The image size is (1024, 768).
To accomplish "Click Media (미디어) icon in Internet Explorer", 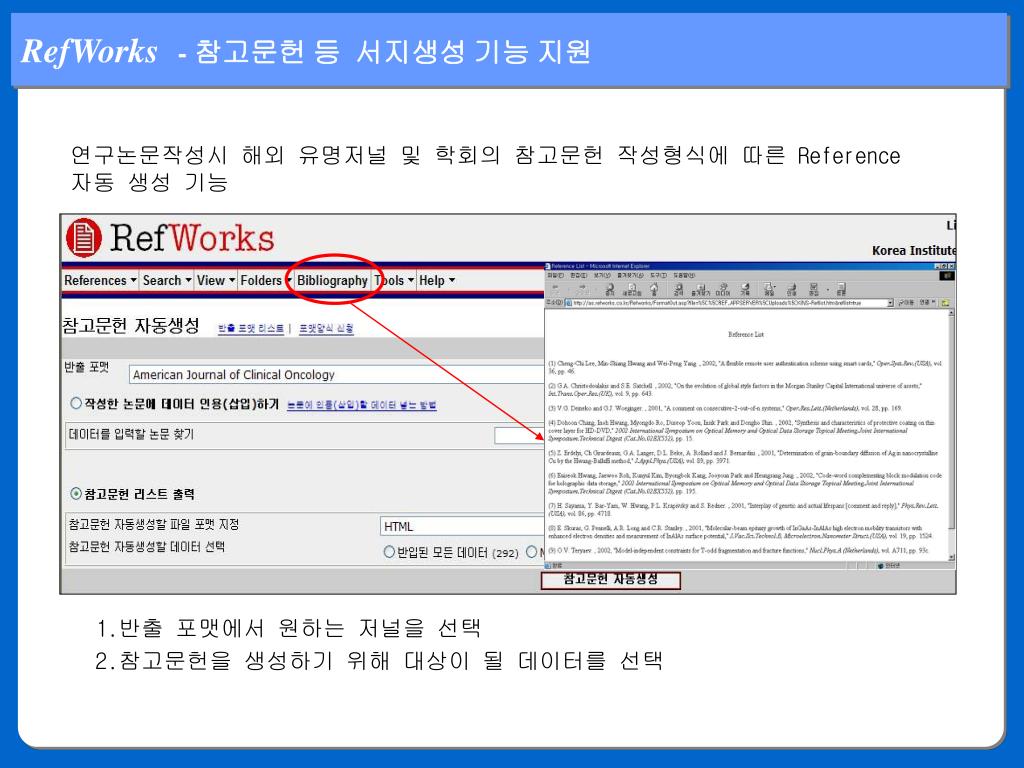I will click(x=723, y=289).
